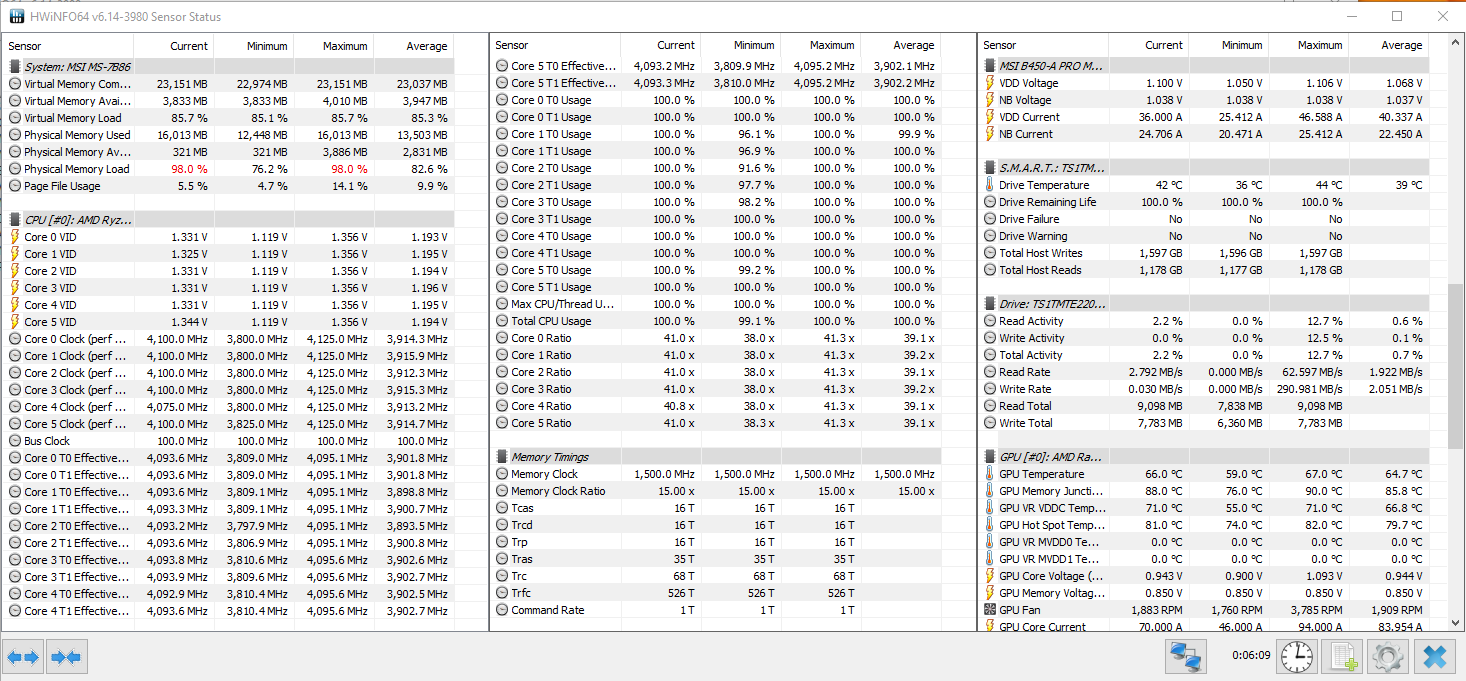Image resolution: width=1466 pixels, height=681 pixels.
Task: Click the expand columns left-right arrows button
Action: click(23, 657)
